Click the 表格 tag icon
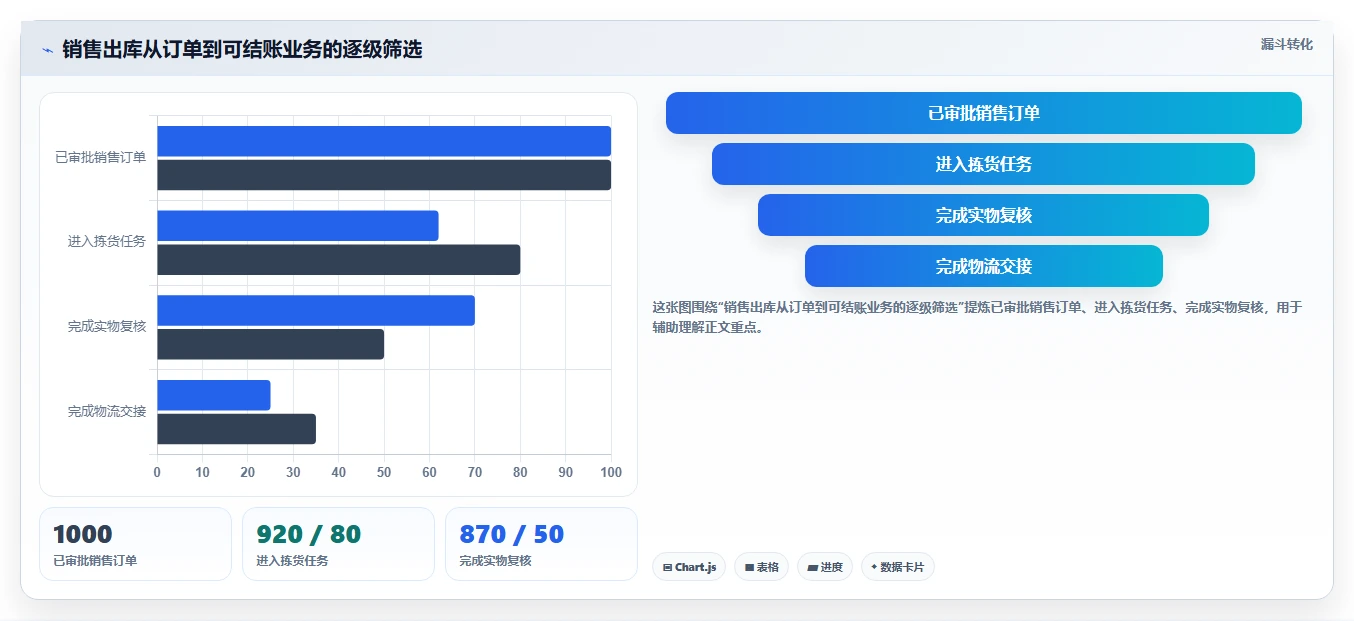The height and width of the screenshot is (621, 1354). coord(749,567)
